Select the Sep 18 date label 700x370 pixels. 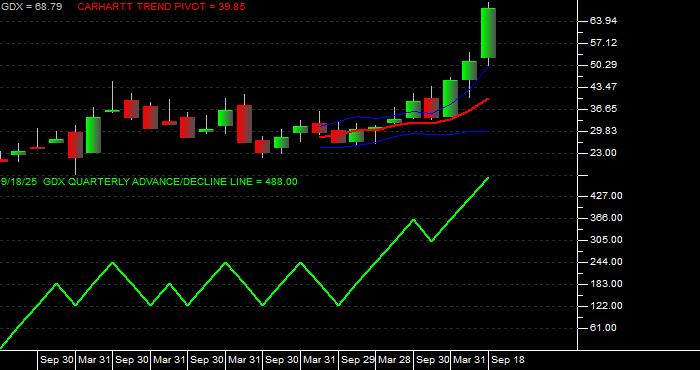[508, 360]
